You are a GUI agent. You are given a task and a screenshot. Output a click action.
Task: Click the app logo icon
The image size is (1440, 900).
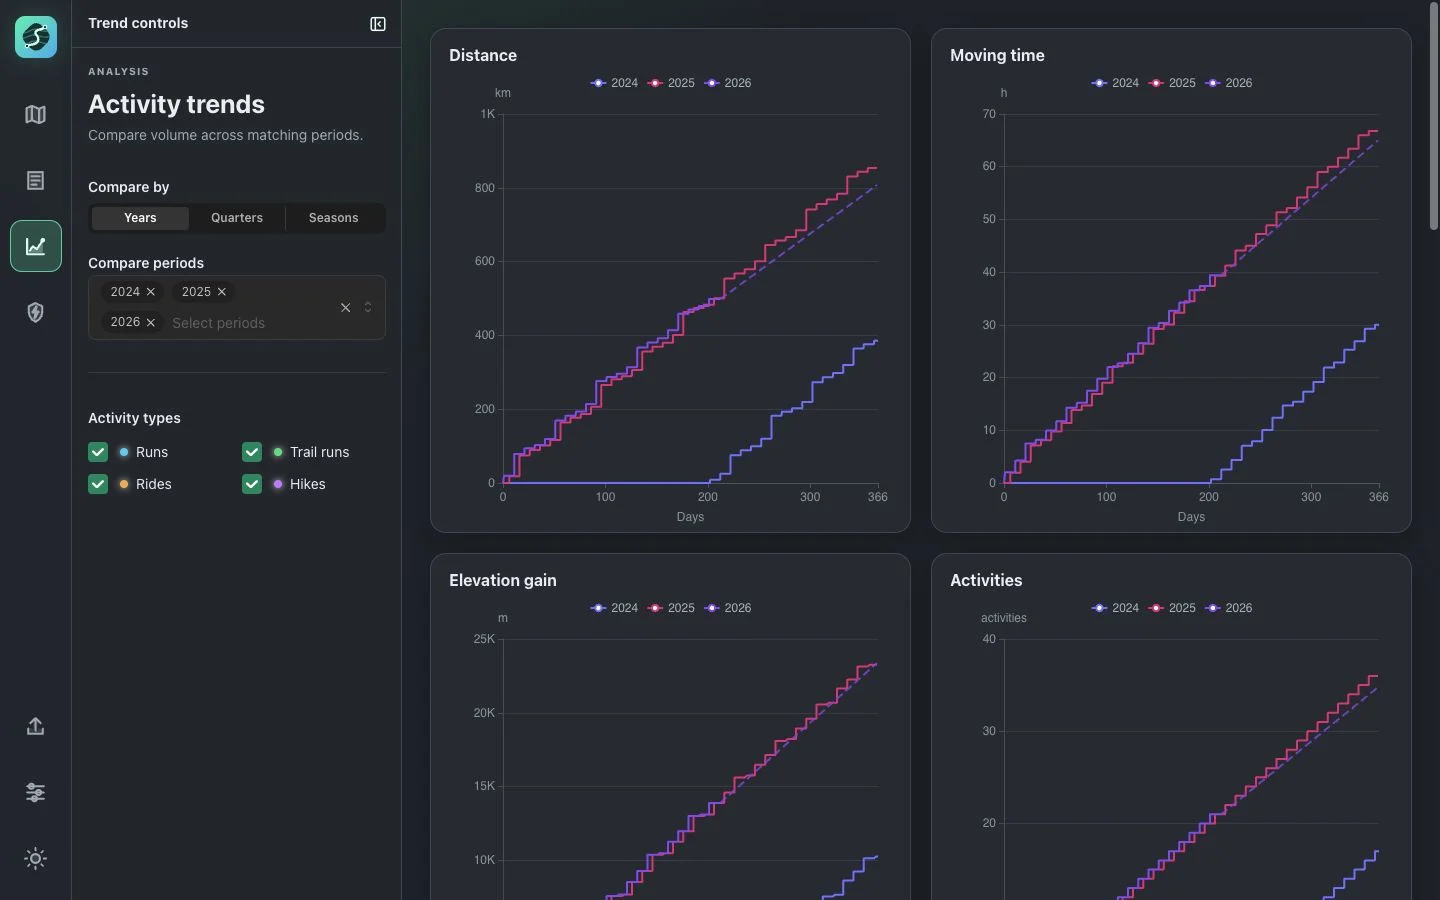(36, 37)
